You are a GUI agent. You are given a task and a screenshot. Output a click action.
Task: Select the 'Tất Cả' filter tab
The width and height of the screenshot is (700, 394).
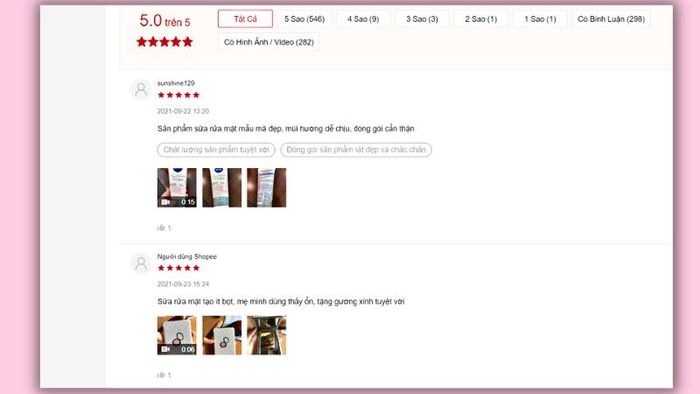245,19
